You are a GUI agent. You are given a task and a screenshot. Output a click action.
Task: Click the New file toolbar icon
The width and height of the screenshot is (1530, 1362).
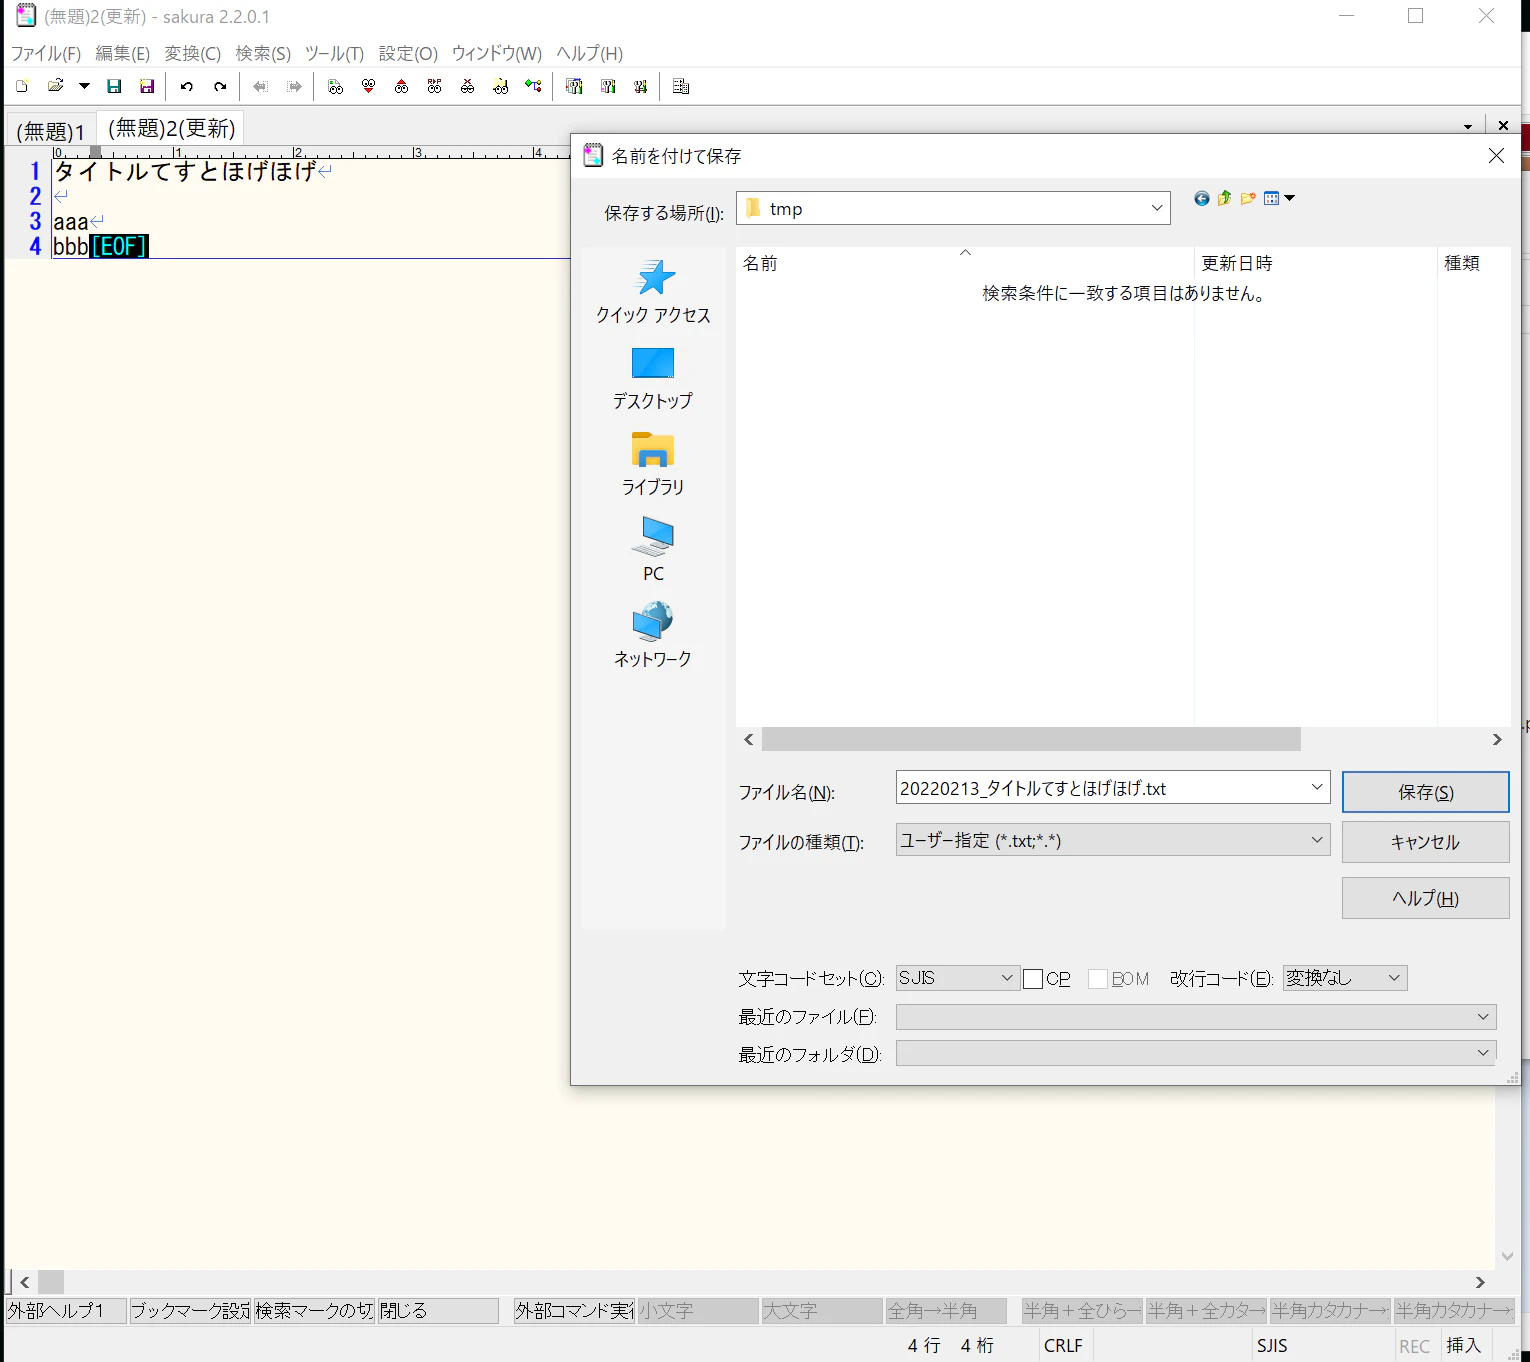pyautogui.click(x=22, y=87)
